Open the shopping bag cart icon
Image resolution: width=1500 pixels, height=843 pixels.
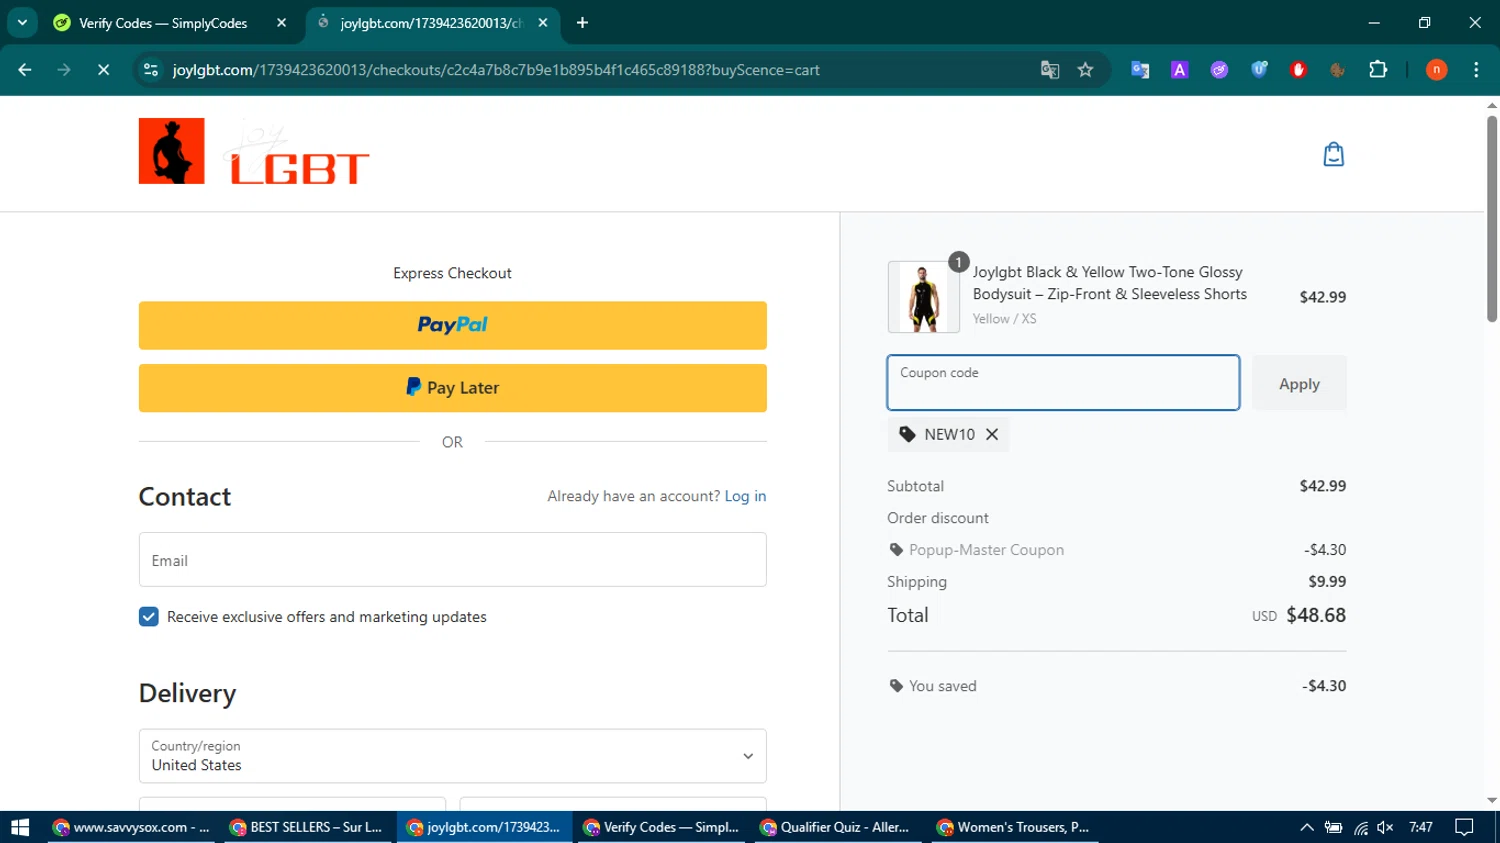[x=1333, y=154]
